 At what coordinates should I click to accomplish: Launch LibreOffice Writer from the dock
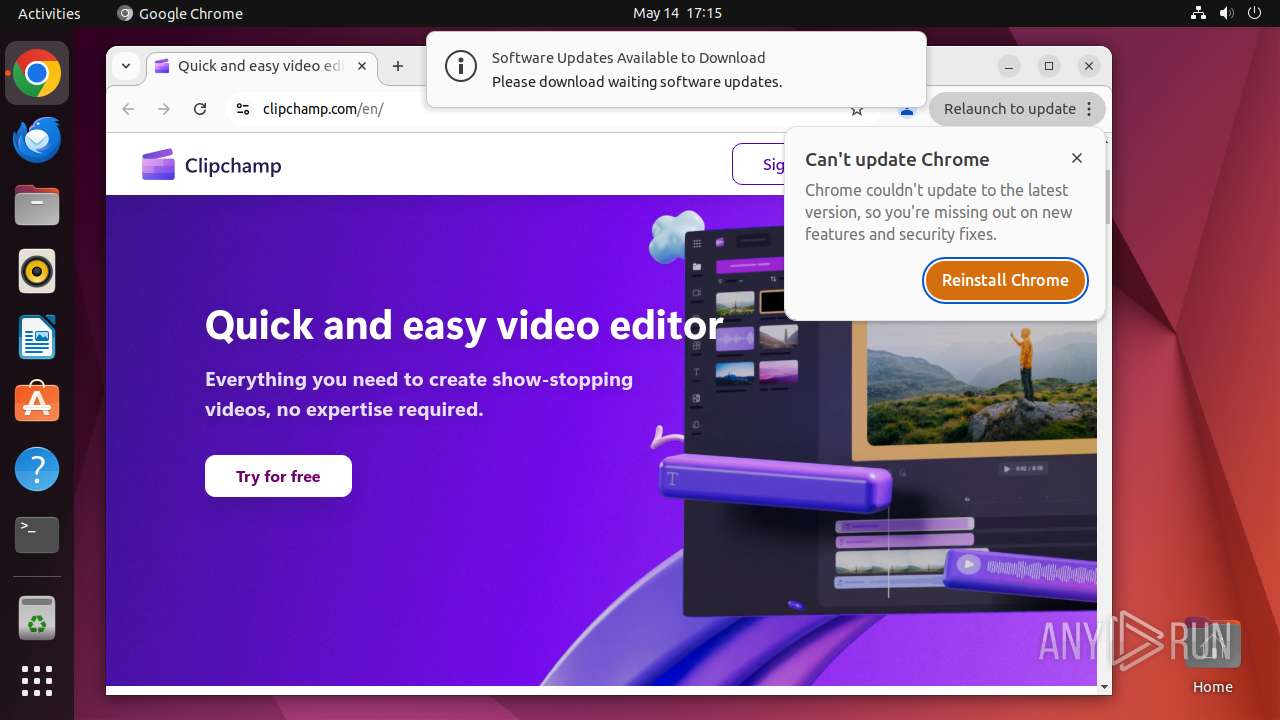(37, 337)
